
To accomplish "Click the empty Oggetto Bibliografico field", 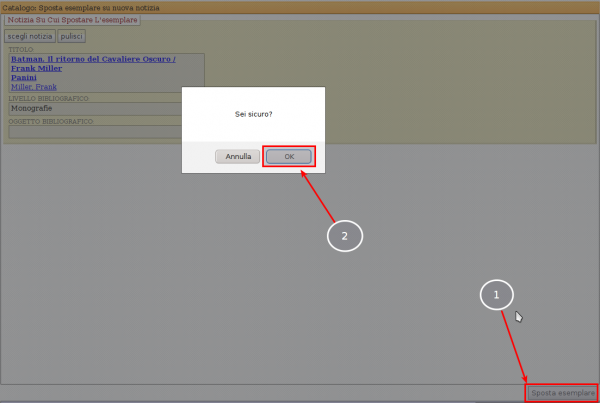I will pyautogui.click(x=90, y=130).
